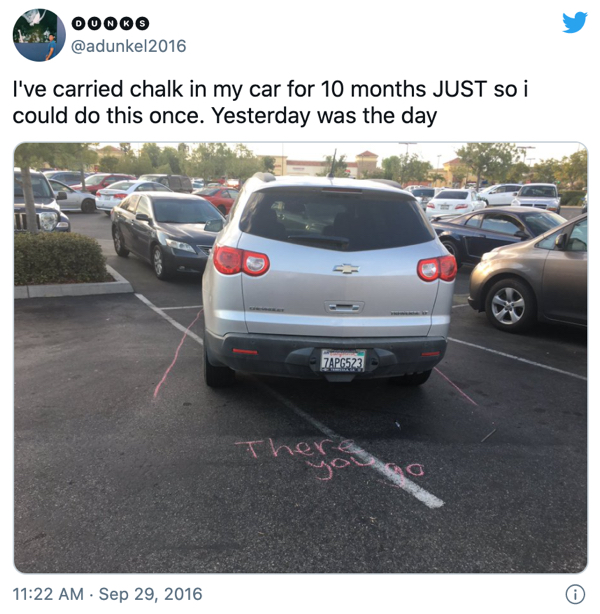Open the DUNKS profile avatar
Viewport: 600px width, 614px height.
point(39,35)
